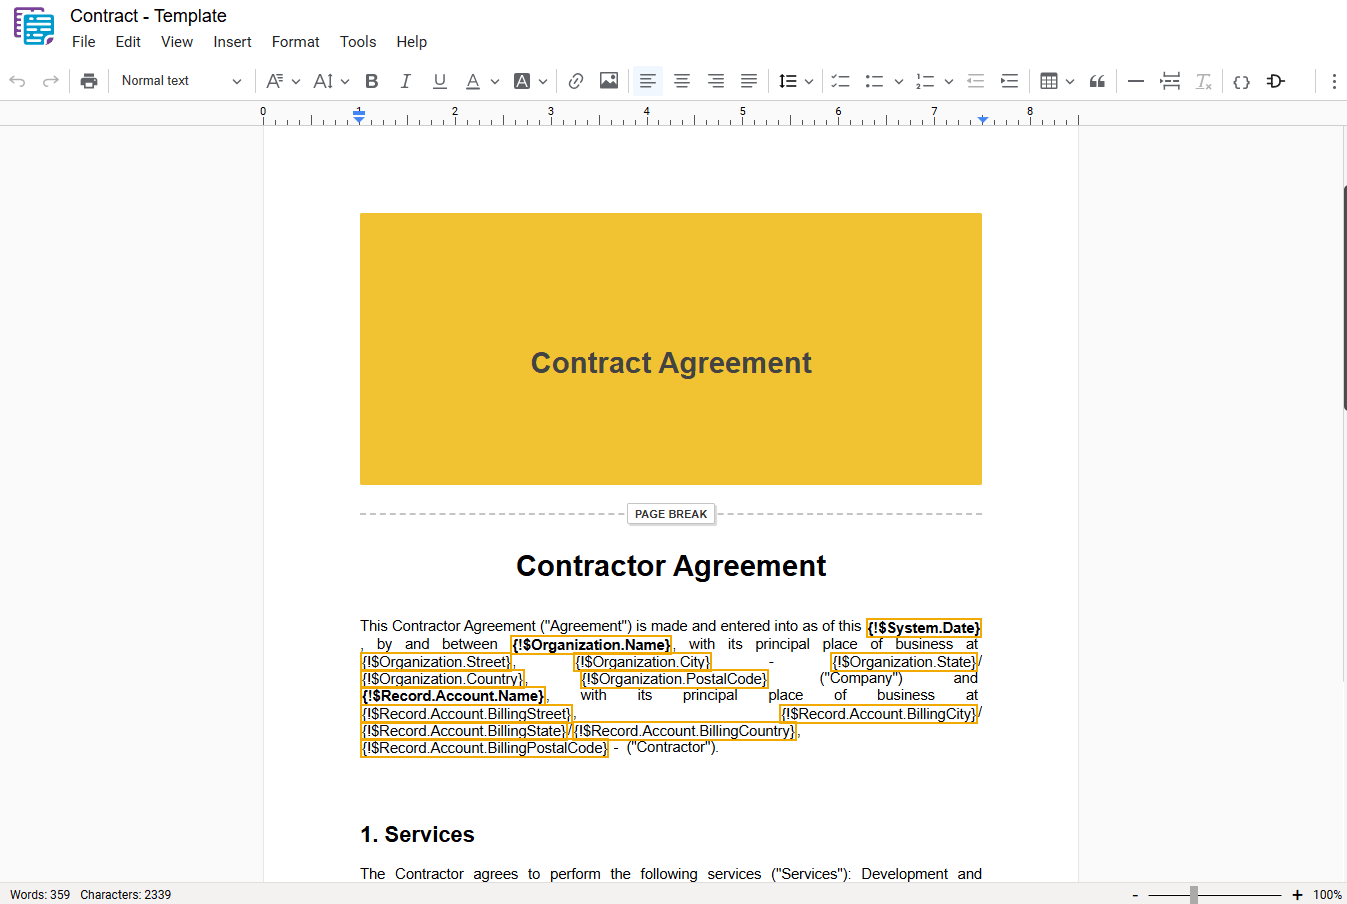Open the table insert dropdown
1347x904 pixels.
pos(1057,81)
